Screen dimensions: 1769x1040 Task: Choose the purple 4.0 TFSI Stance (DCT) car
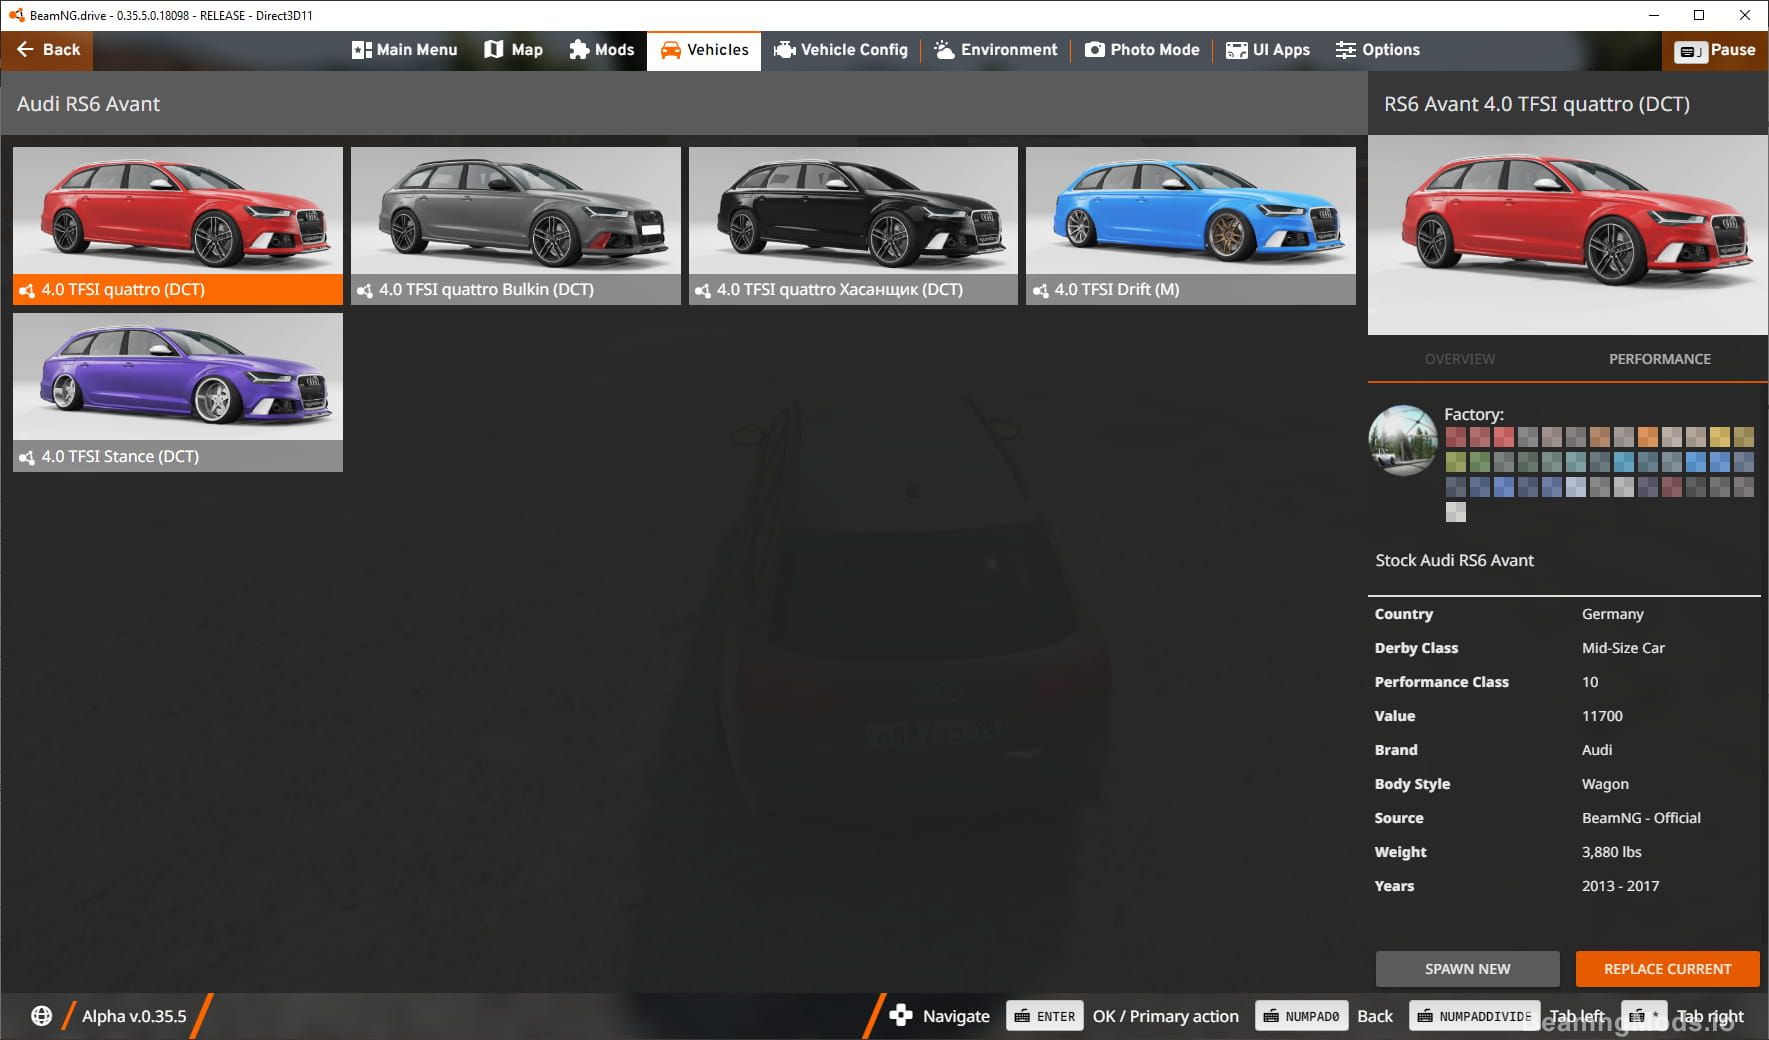[178, 391]
